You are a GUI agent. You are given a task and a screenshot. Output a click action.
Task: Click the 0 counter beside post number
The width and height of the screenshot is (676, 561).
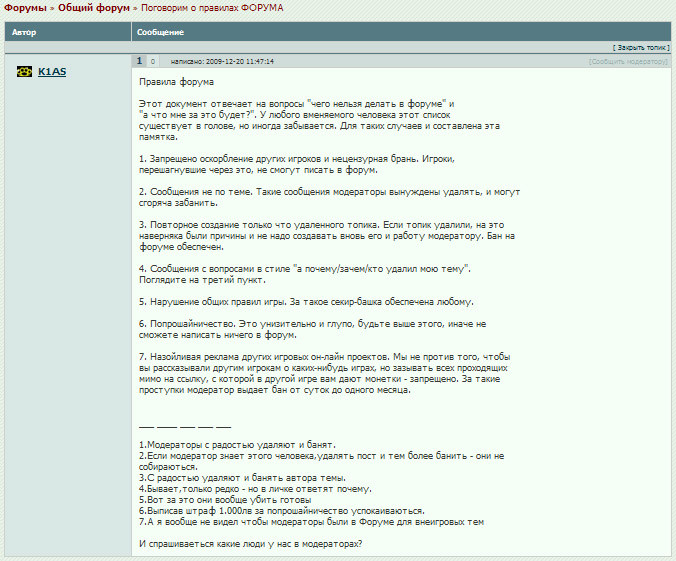pyautogui.click(x=153, y=62)
